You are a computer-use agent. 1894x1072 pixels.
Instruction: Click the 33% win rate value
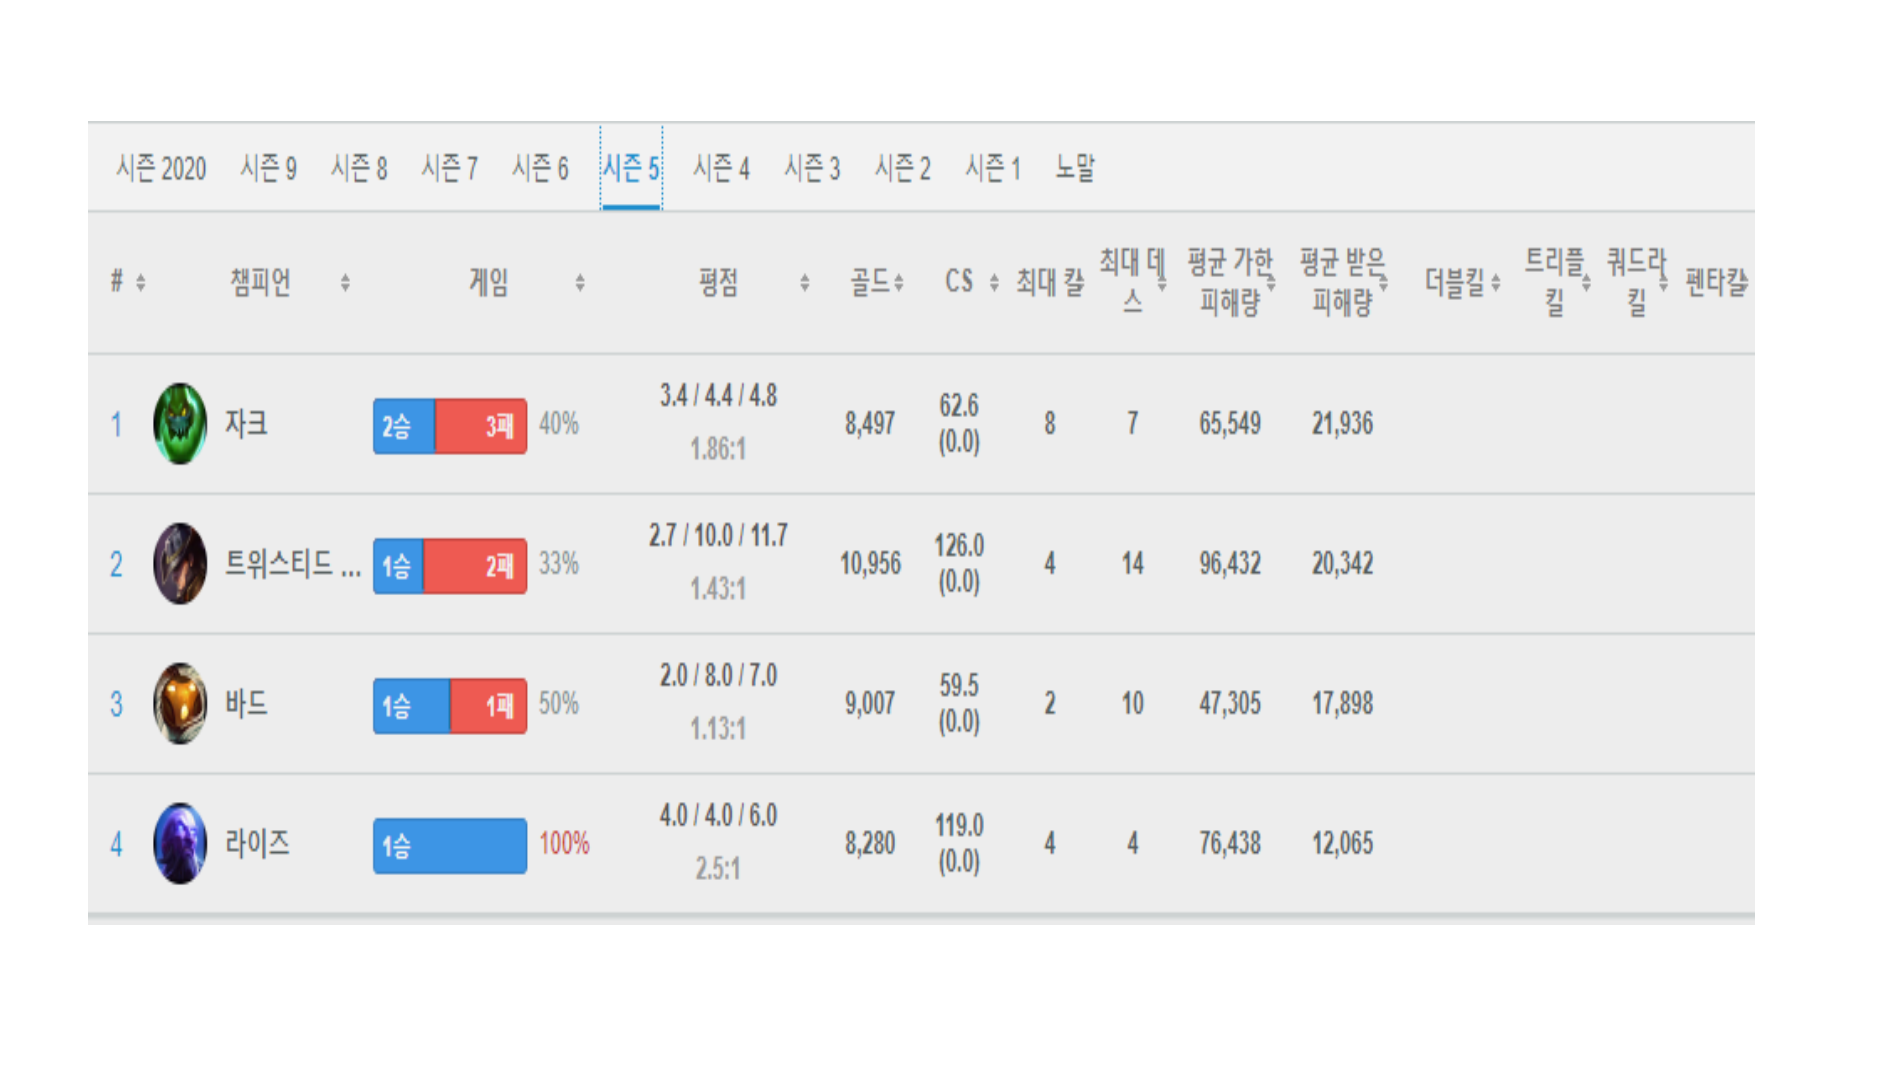[559, 564]
